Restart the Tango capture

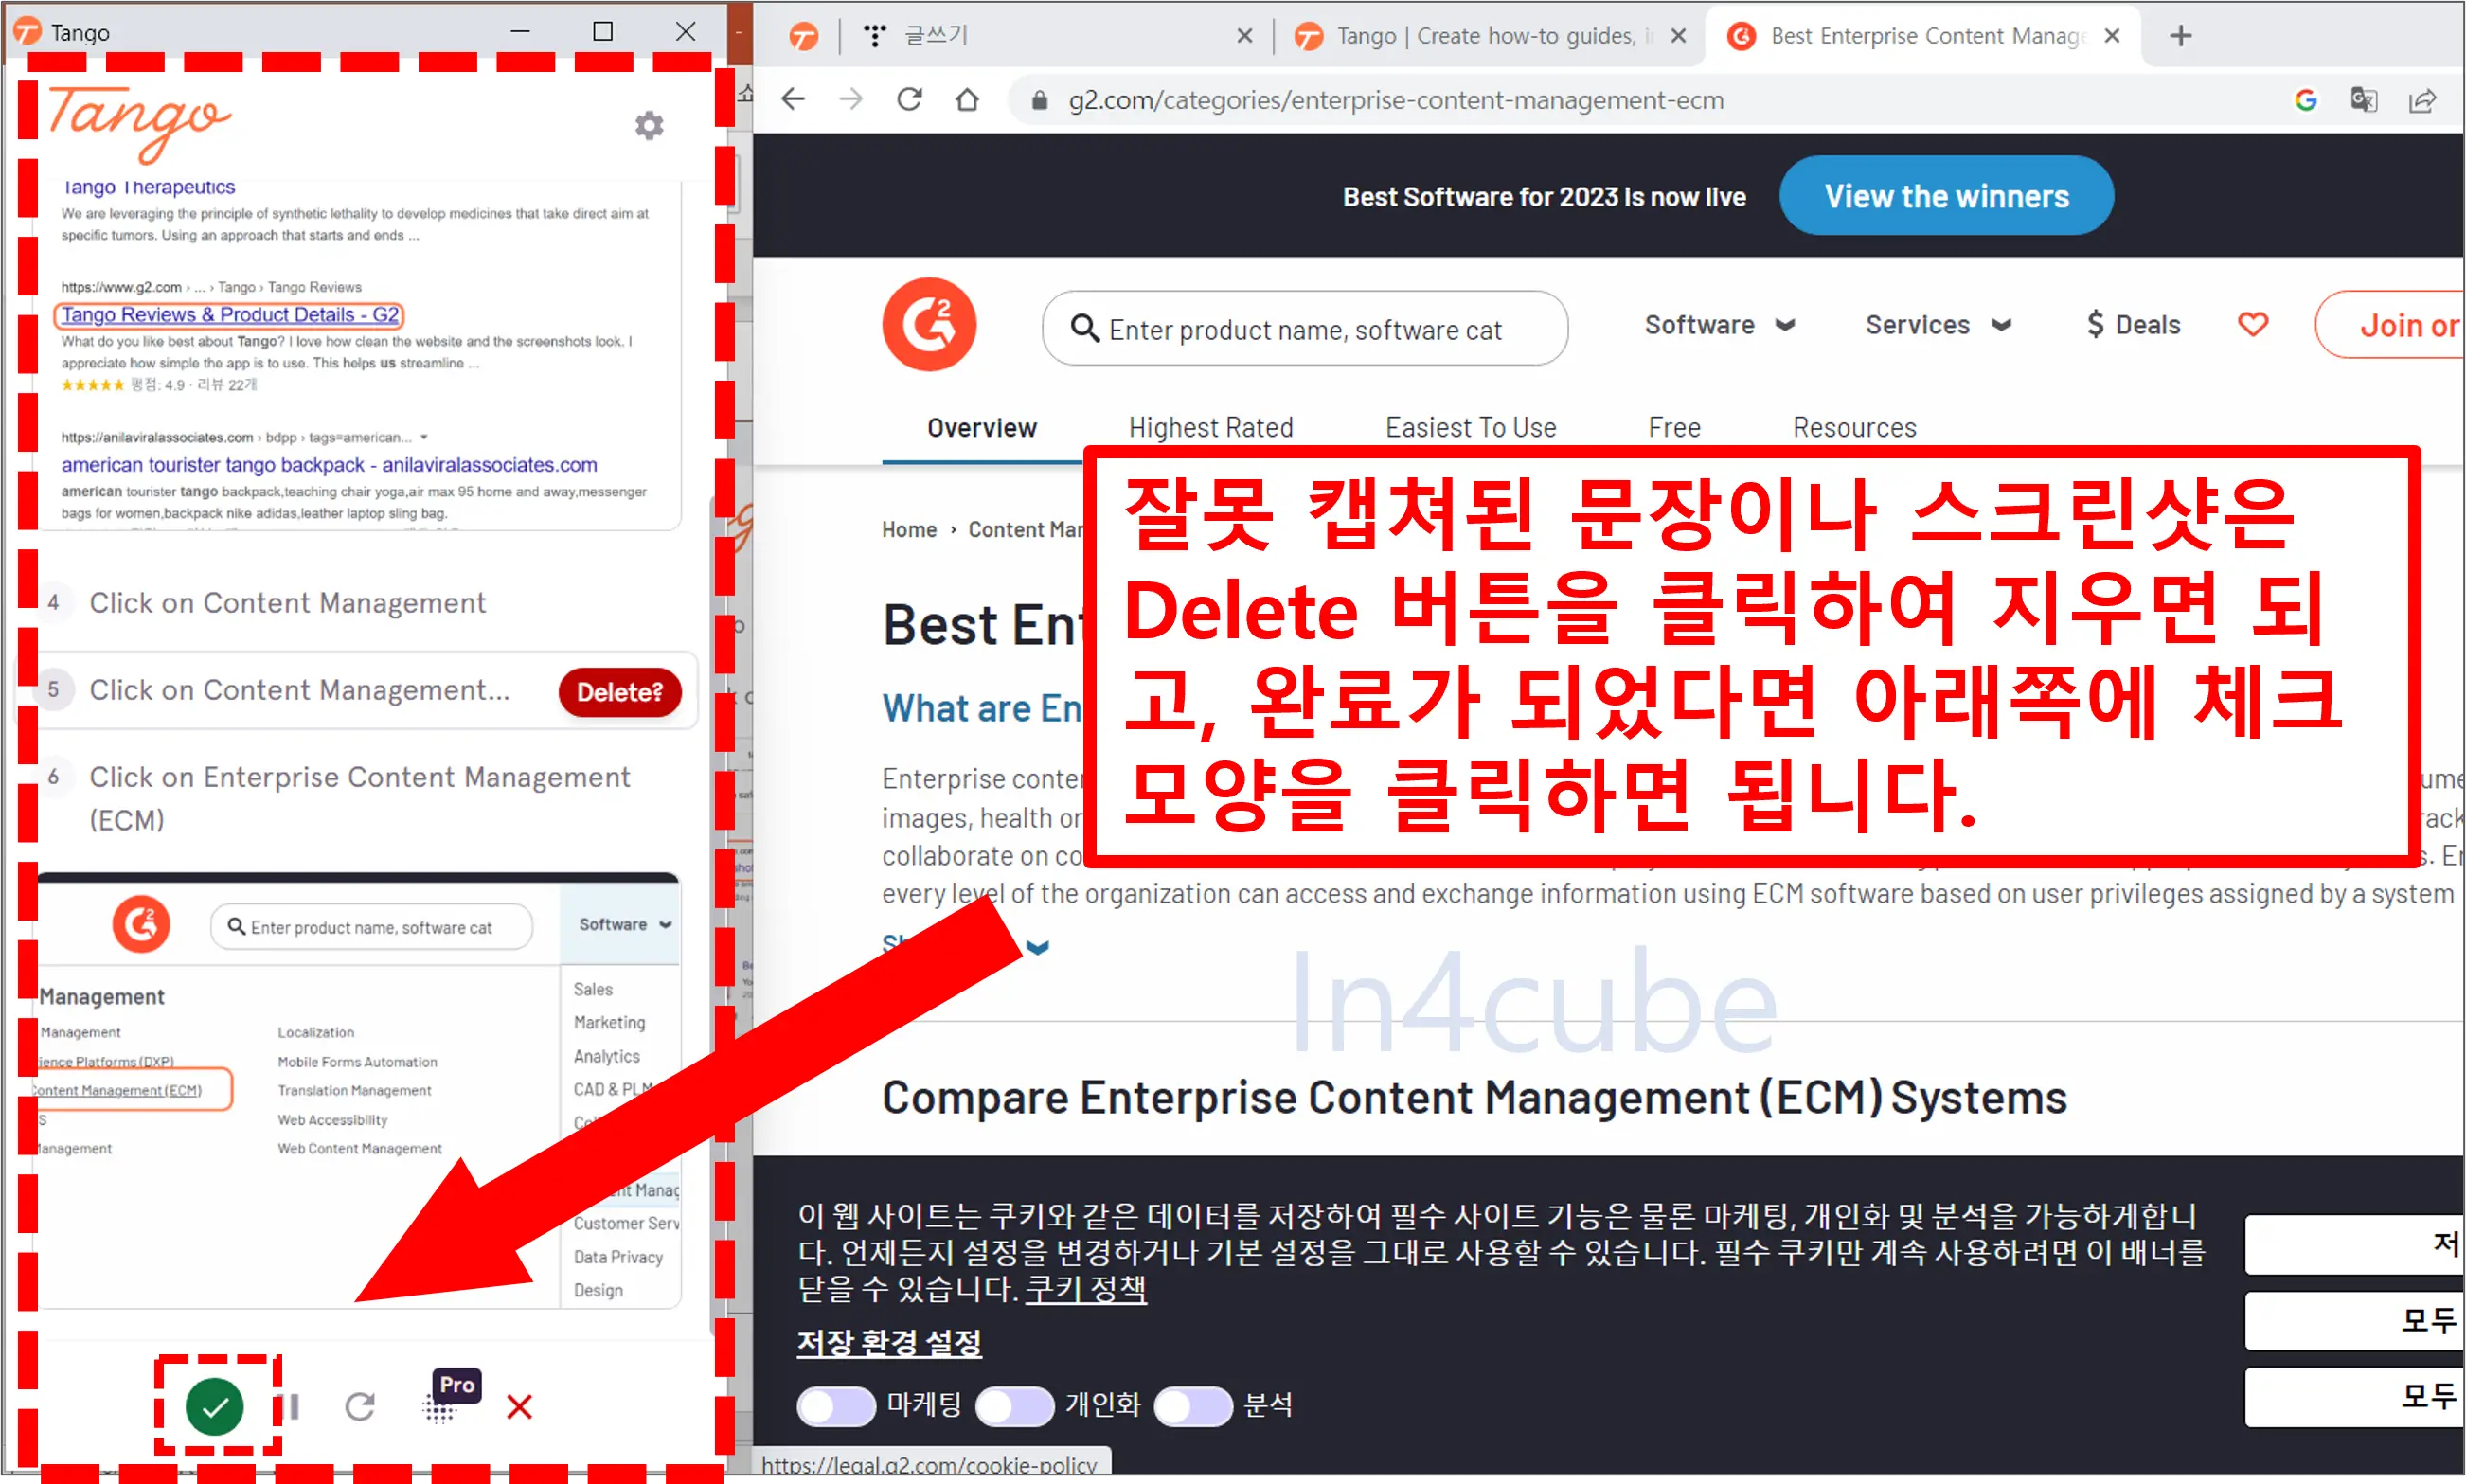tap(360, 1407)
